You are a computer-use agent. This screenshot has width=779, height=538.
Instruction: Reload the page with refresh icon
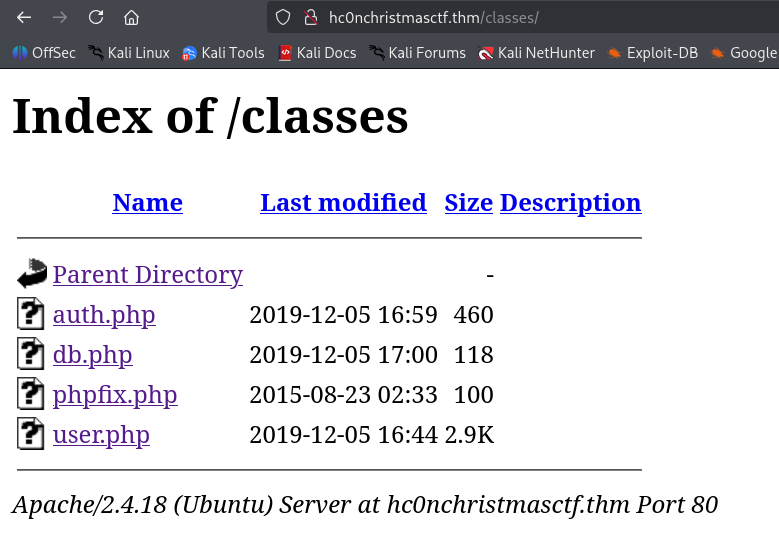click(x=96, y=17)
